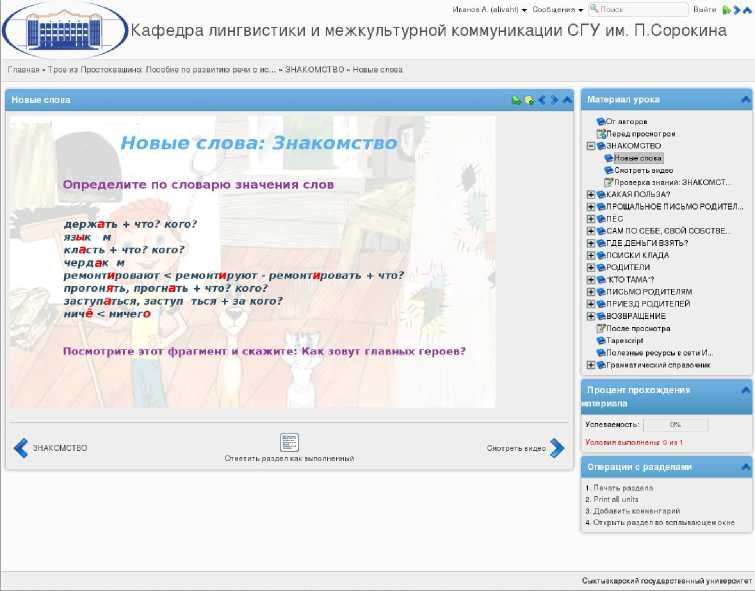
Task: Open Проверка знаний: ЗНАКОМСТ... tree item
Action: point(672,183)
